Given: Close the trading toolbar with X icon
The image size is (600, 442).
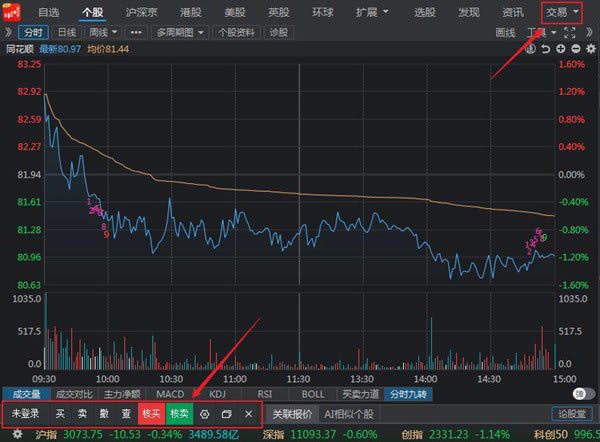Looking at the screenshot, I should pyautogui.click(x=248, y=414).
